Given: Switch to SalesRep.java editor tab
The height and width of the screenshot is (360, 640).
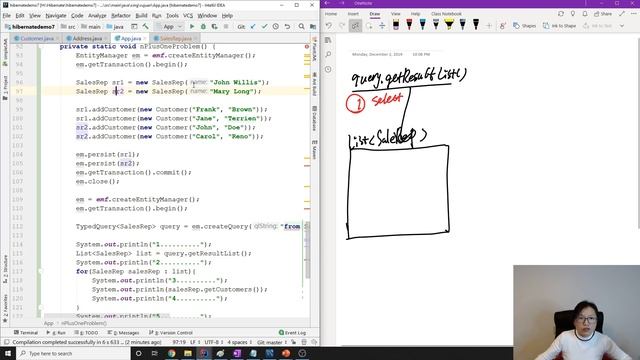Looking at the screenshot, I should (175, 38).
